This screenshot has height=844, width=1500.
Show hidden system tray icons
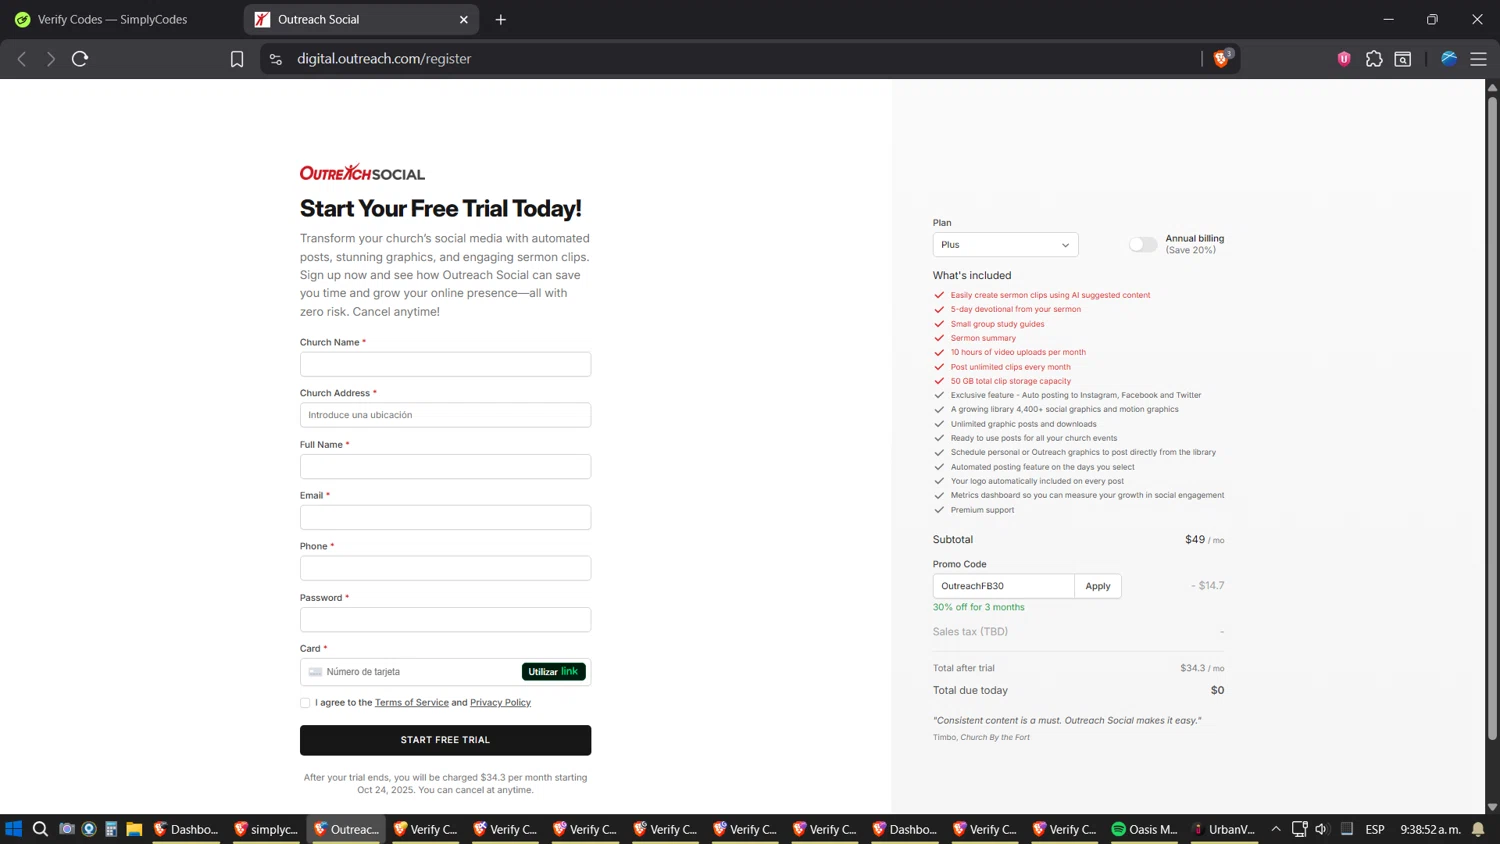(x=1276, y=829)
